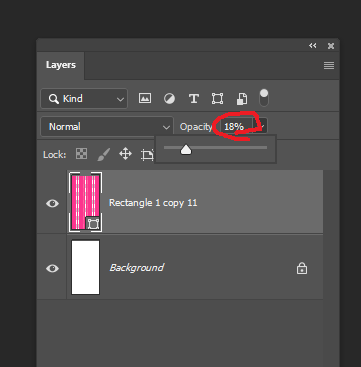Screen dimensions: 361x367
Task: Click the Background layer lock icon
Action: [302, 268]
